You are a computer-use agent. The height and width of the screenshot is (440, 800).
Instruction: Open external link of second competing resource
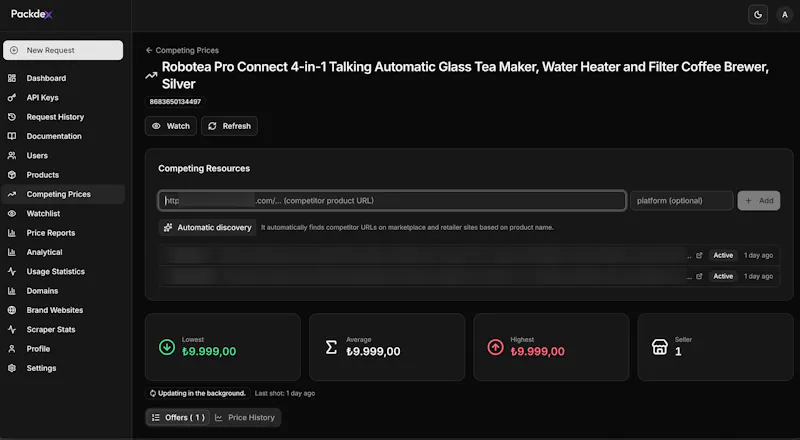pyautogui.click(x=699, y=276)
